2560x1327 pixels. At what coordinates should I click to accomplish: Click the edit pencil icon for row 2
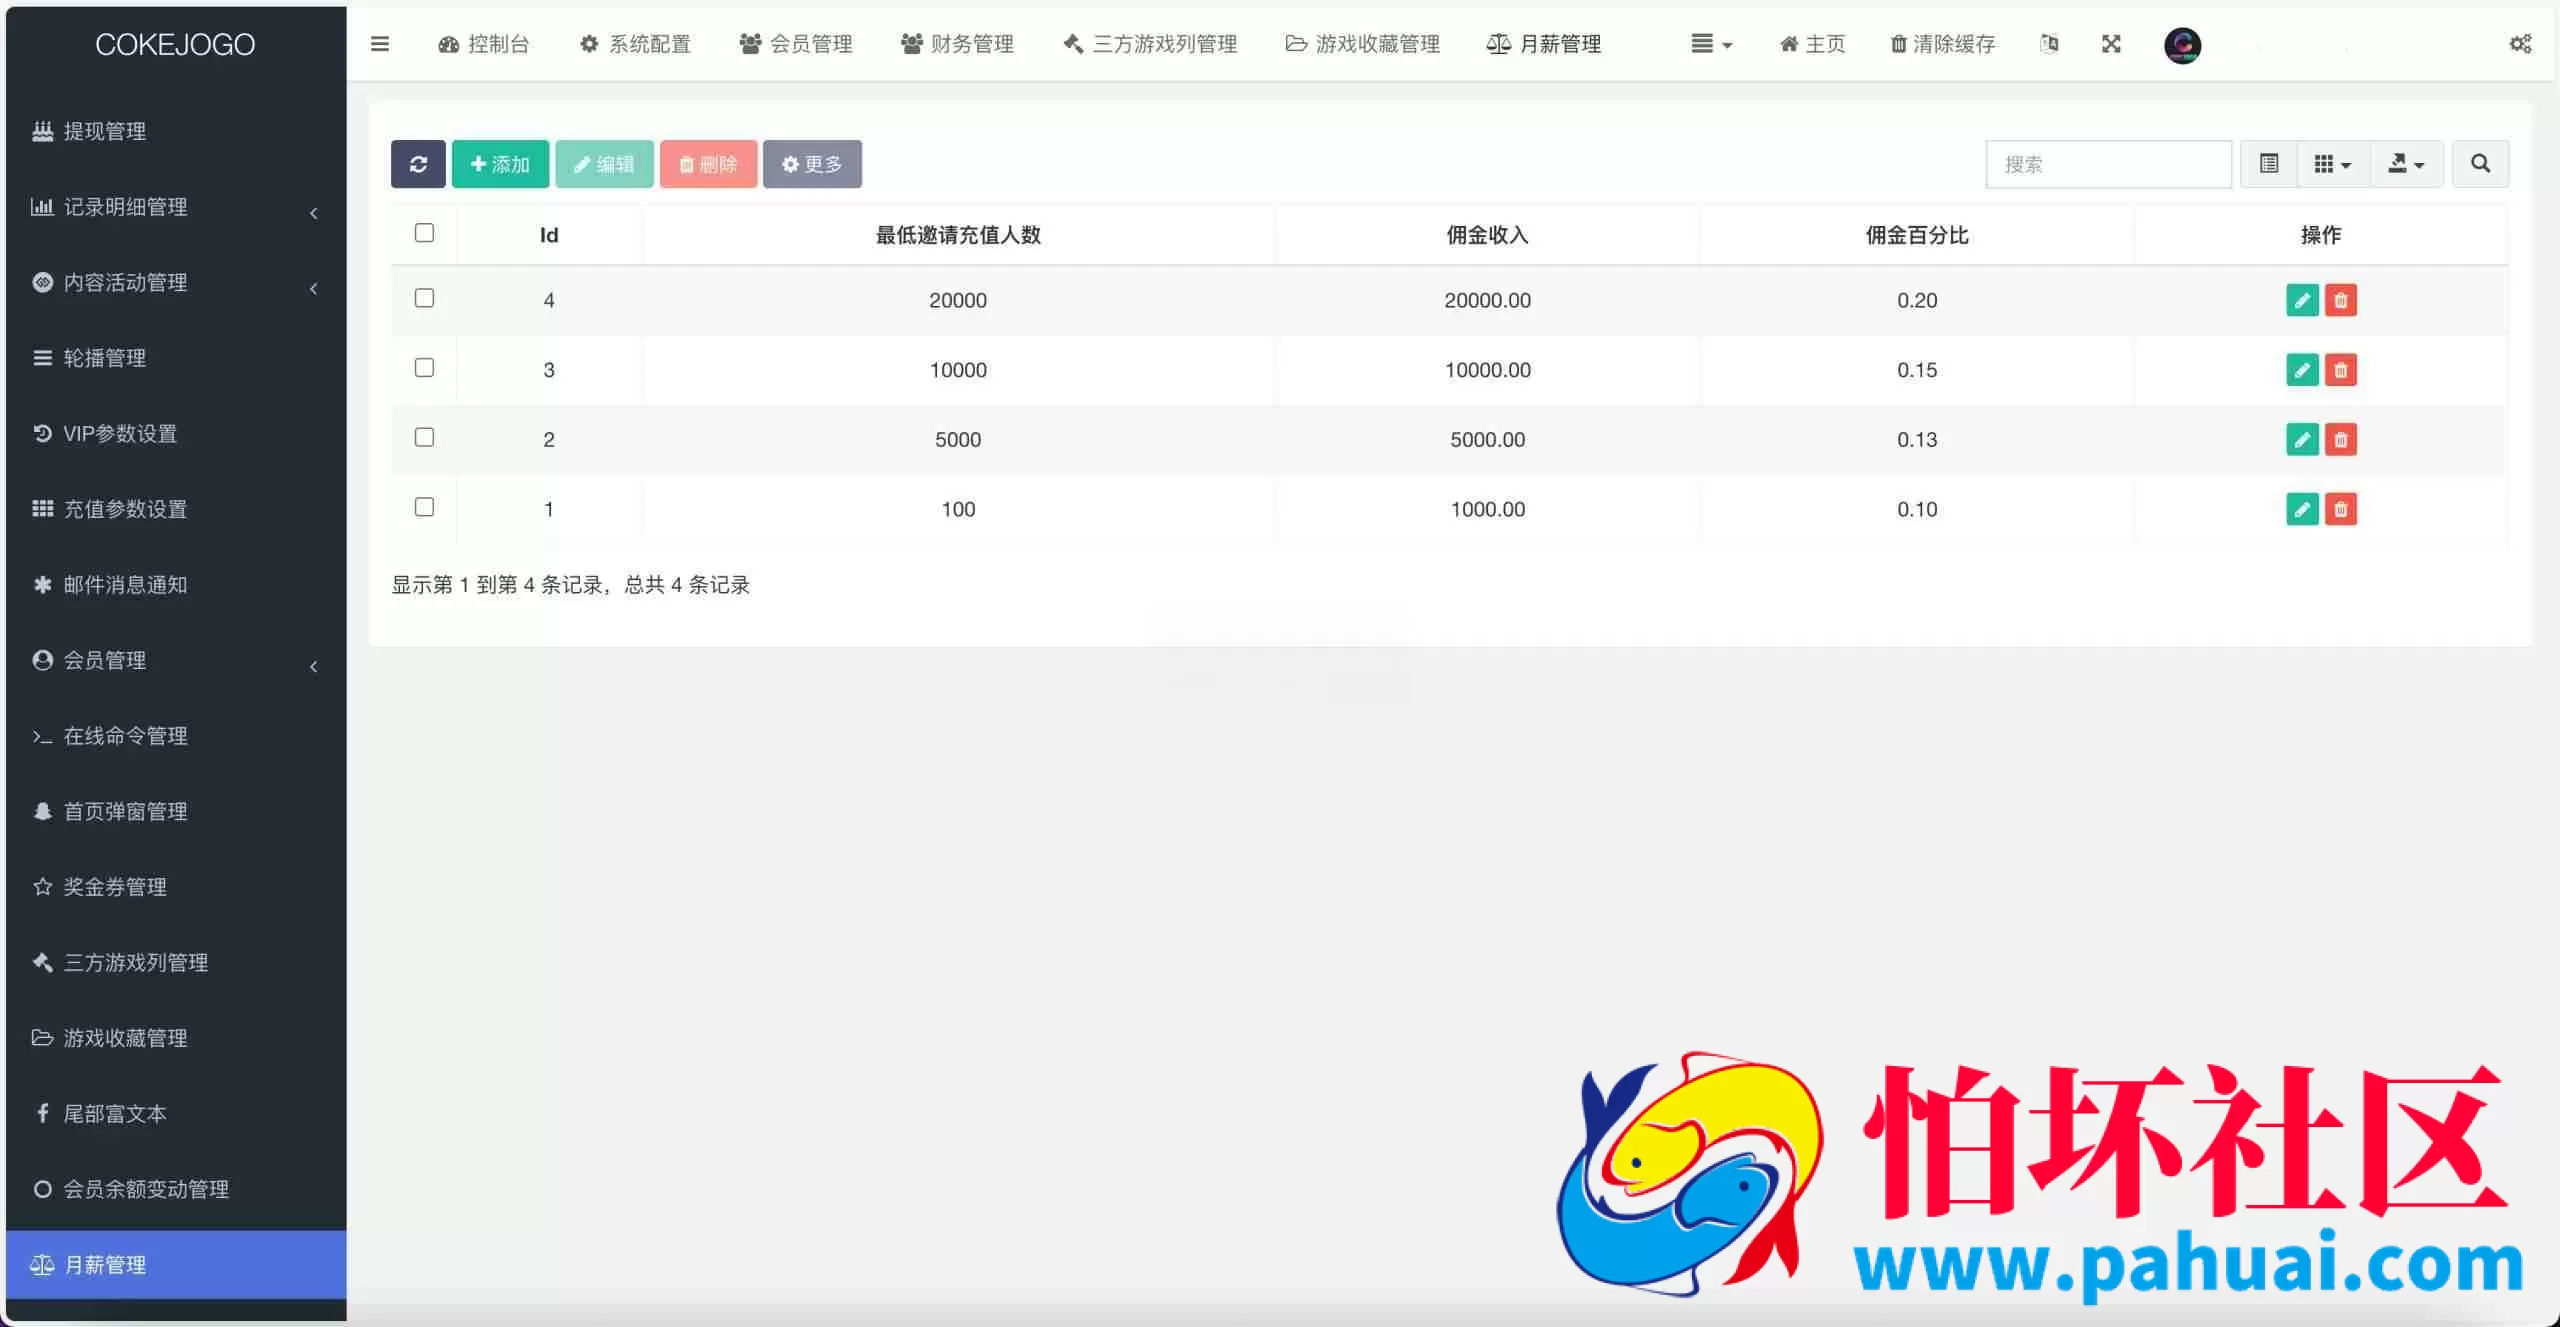[x=2302, y=439]
